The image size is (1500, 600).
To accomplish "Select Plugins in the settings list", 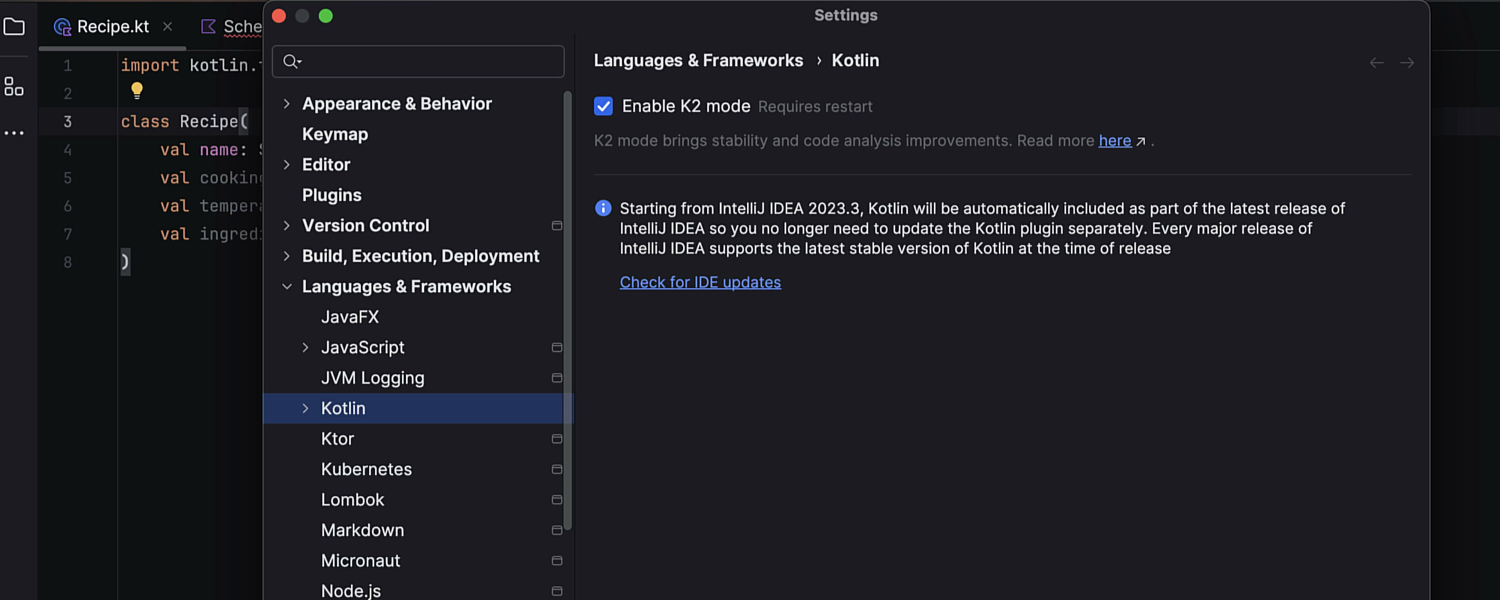I will pyautogui.click(x=332, y=195).
